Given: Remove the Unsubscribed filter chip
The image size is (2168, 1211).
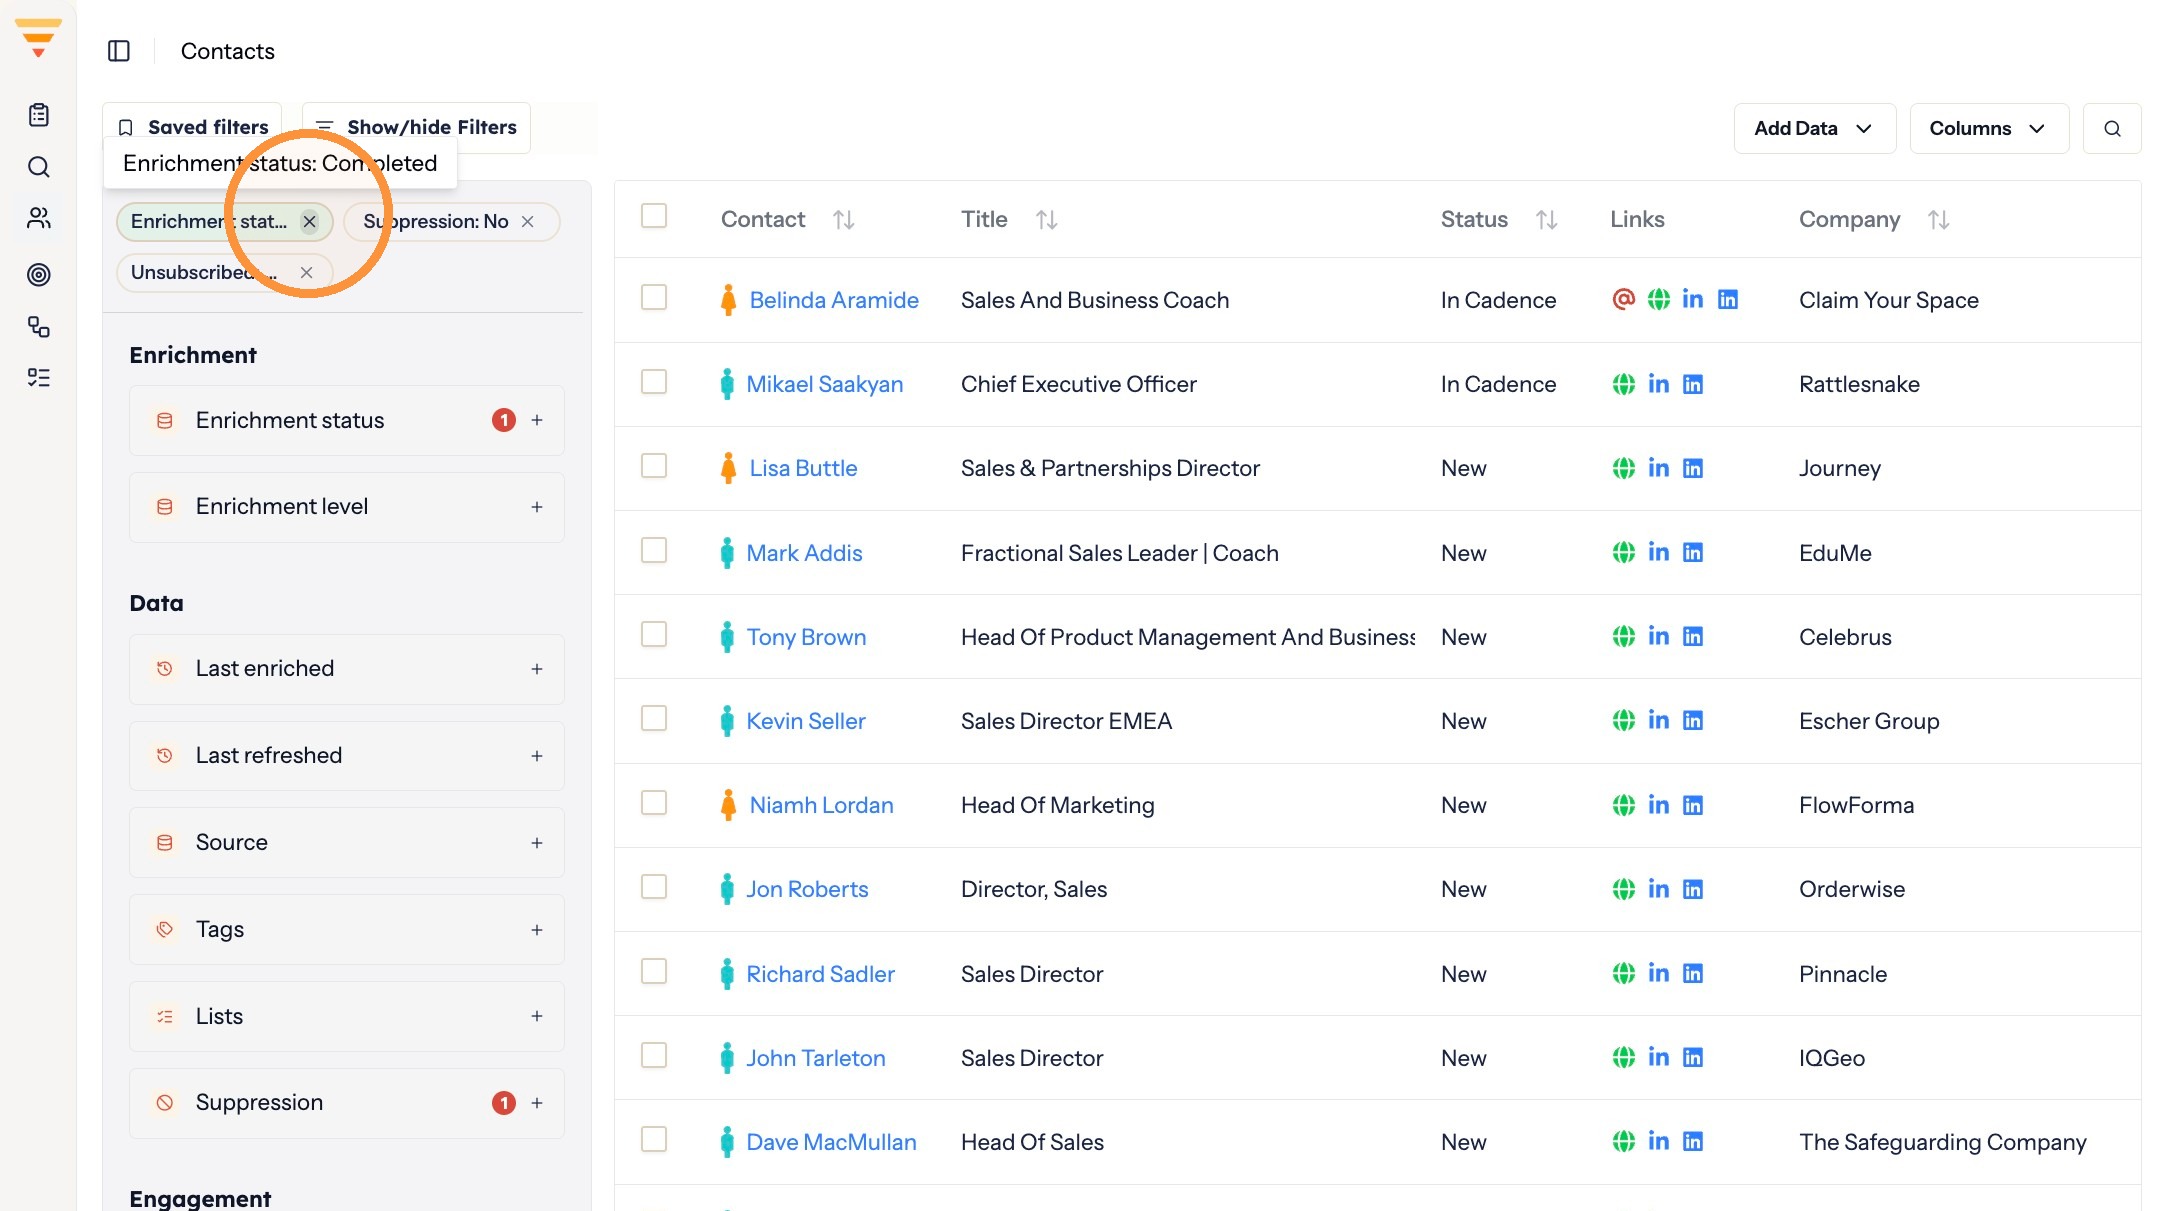Looking at the screenshot, I should tap(307, 273).
